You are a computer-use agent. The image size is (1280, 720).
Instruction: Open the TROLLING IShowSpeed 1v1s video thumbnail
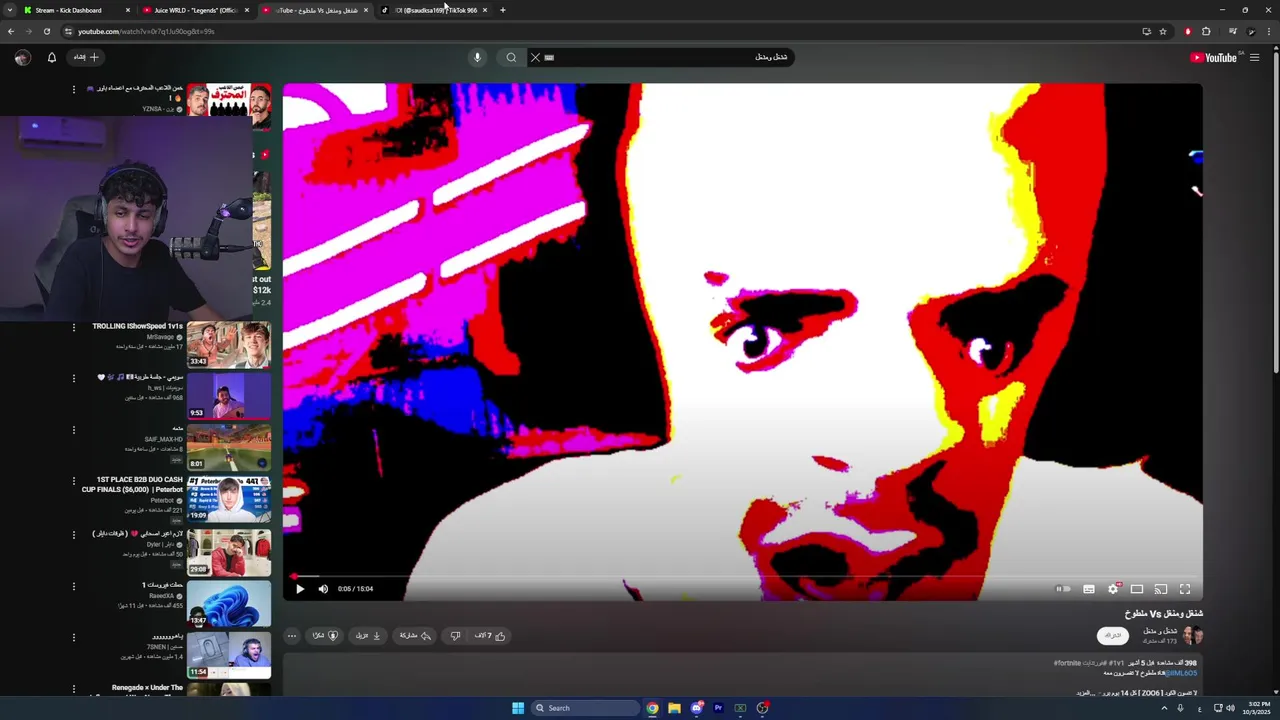pos(229,345)
